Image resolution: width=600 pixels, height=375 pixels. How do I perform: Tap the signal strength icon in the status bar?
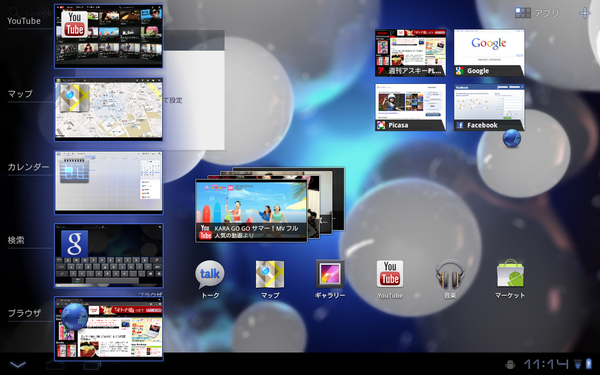pyautogui.click(x=578, y=364)
